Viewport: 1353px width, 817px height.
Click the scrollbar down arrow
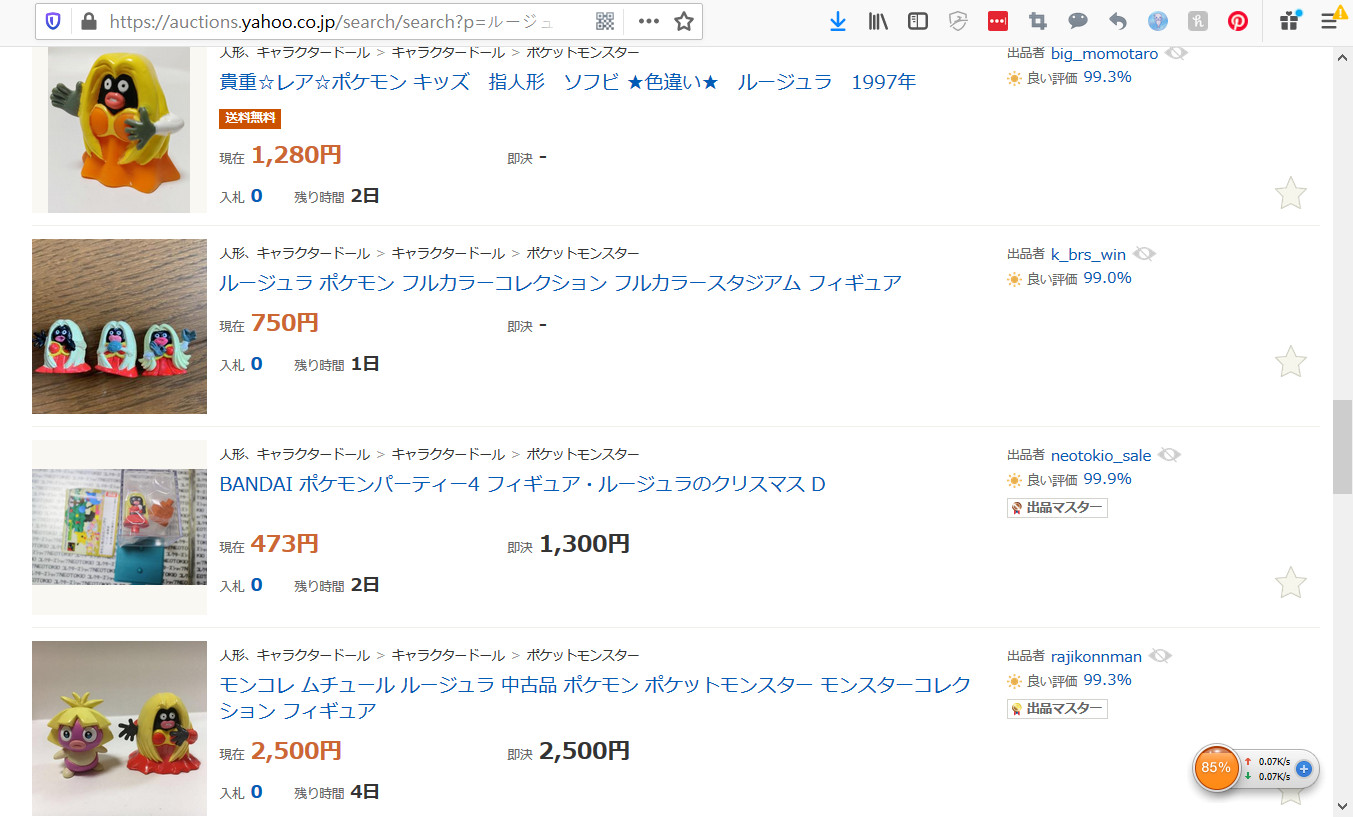point(1342,806)
